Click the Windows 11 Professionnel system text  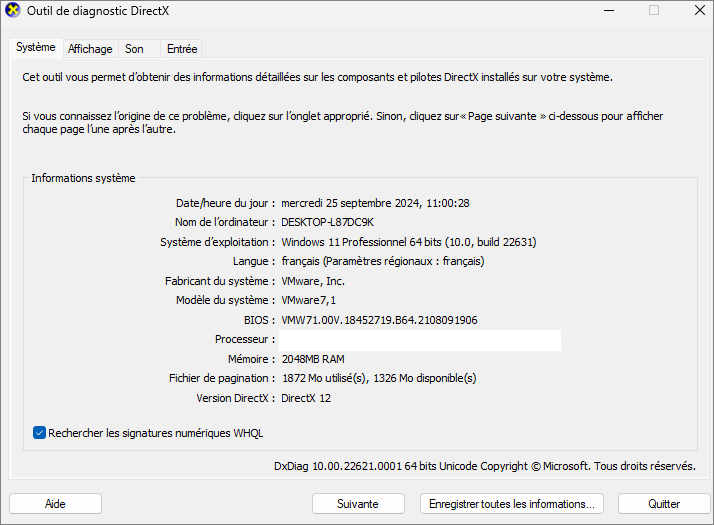(x=408, y=242)
